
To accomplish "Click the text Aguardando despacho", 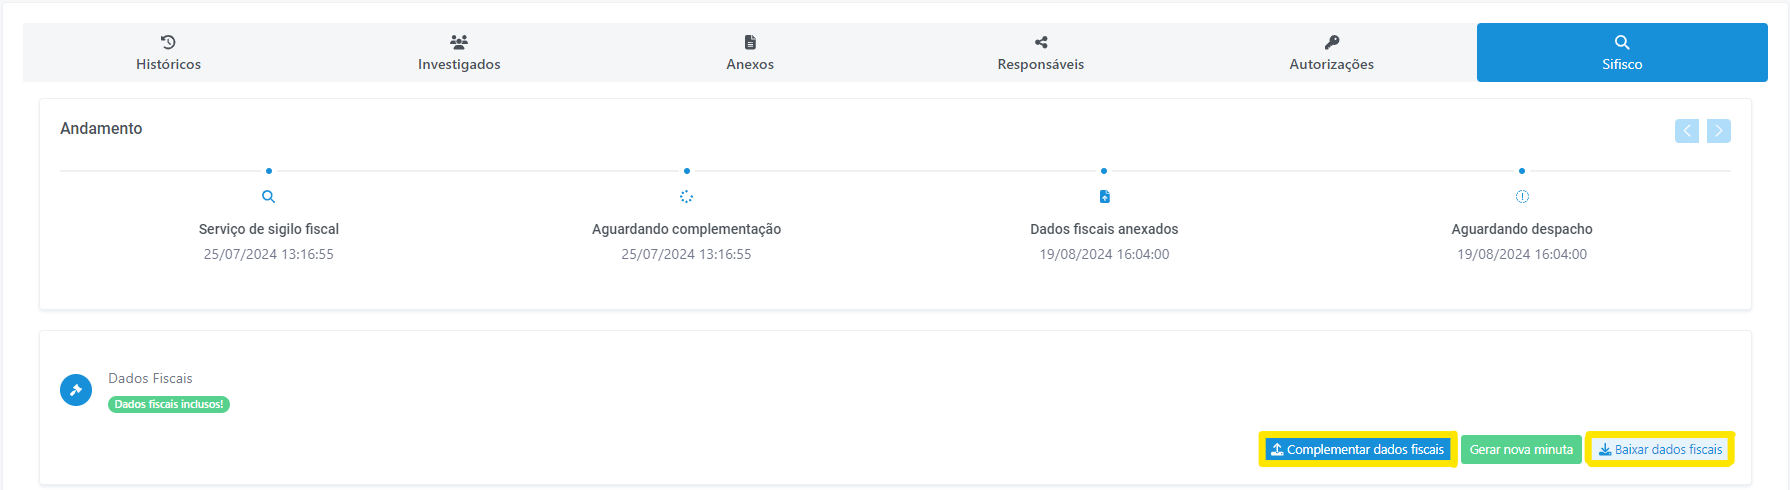I will coord(1522,229).
